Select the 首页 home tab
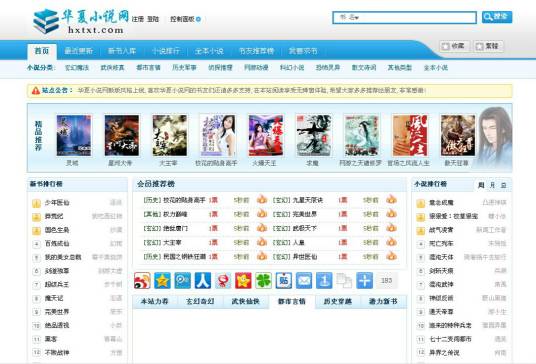This screenshot has width=536, height=364. click(x=42, y=51)
